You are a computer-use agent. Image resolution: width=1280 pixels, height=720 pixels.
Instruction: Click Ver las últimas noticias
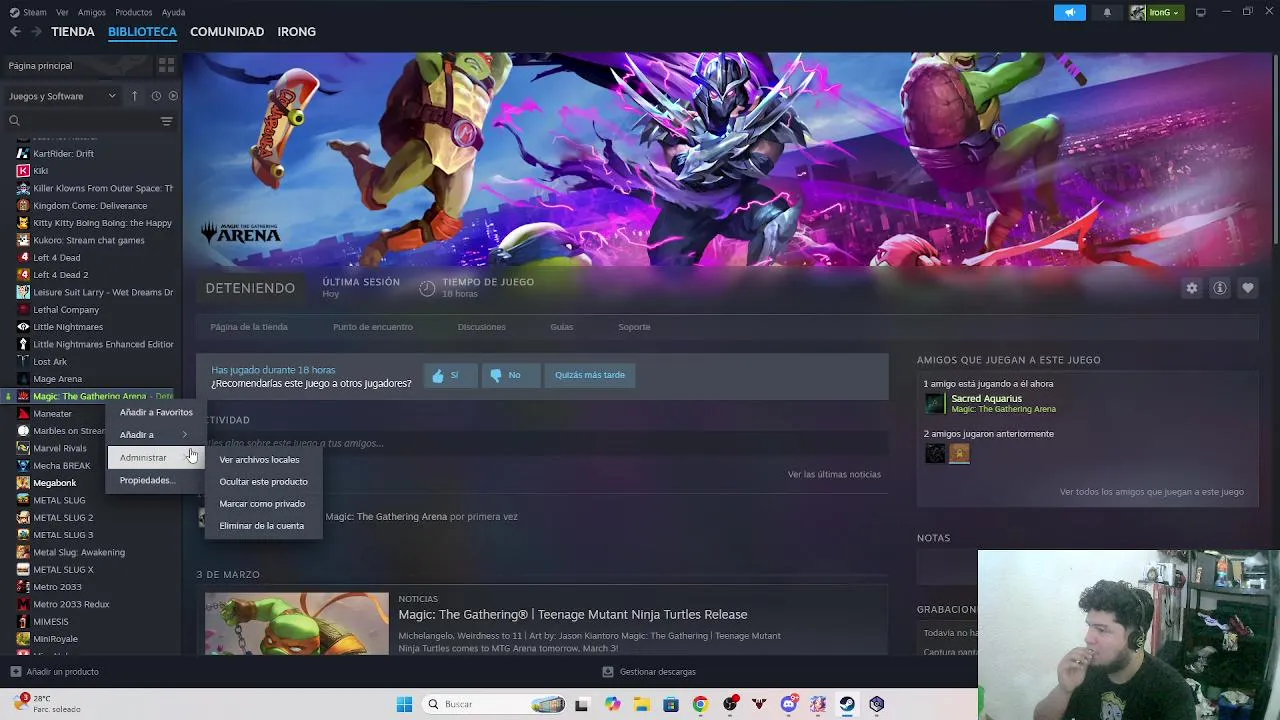(834, 474)
